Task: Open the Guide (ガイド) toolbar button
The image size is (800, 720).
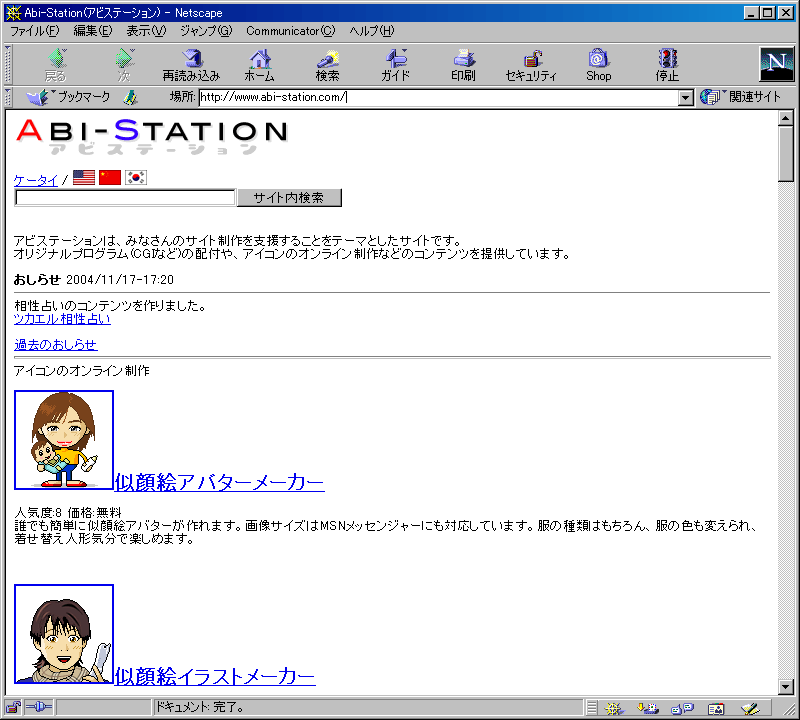Action: (395, 65)
